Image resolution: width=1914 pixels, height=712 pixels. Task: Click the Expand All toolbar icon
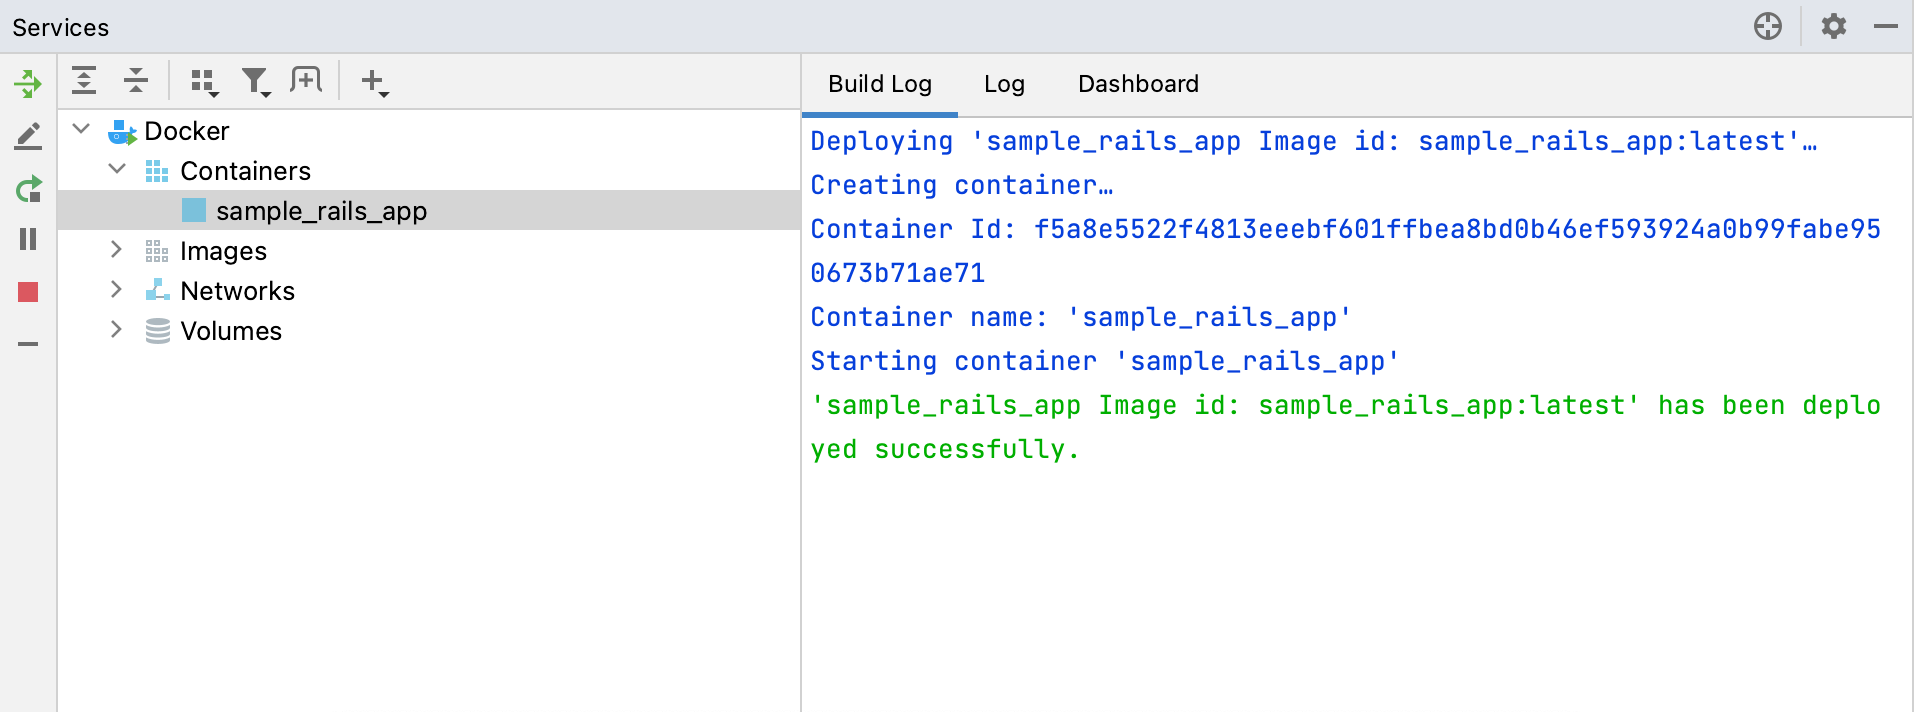click(x=84, y=80)
